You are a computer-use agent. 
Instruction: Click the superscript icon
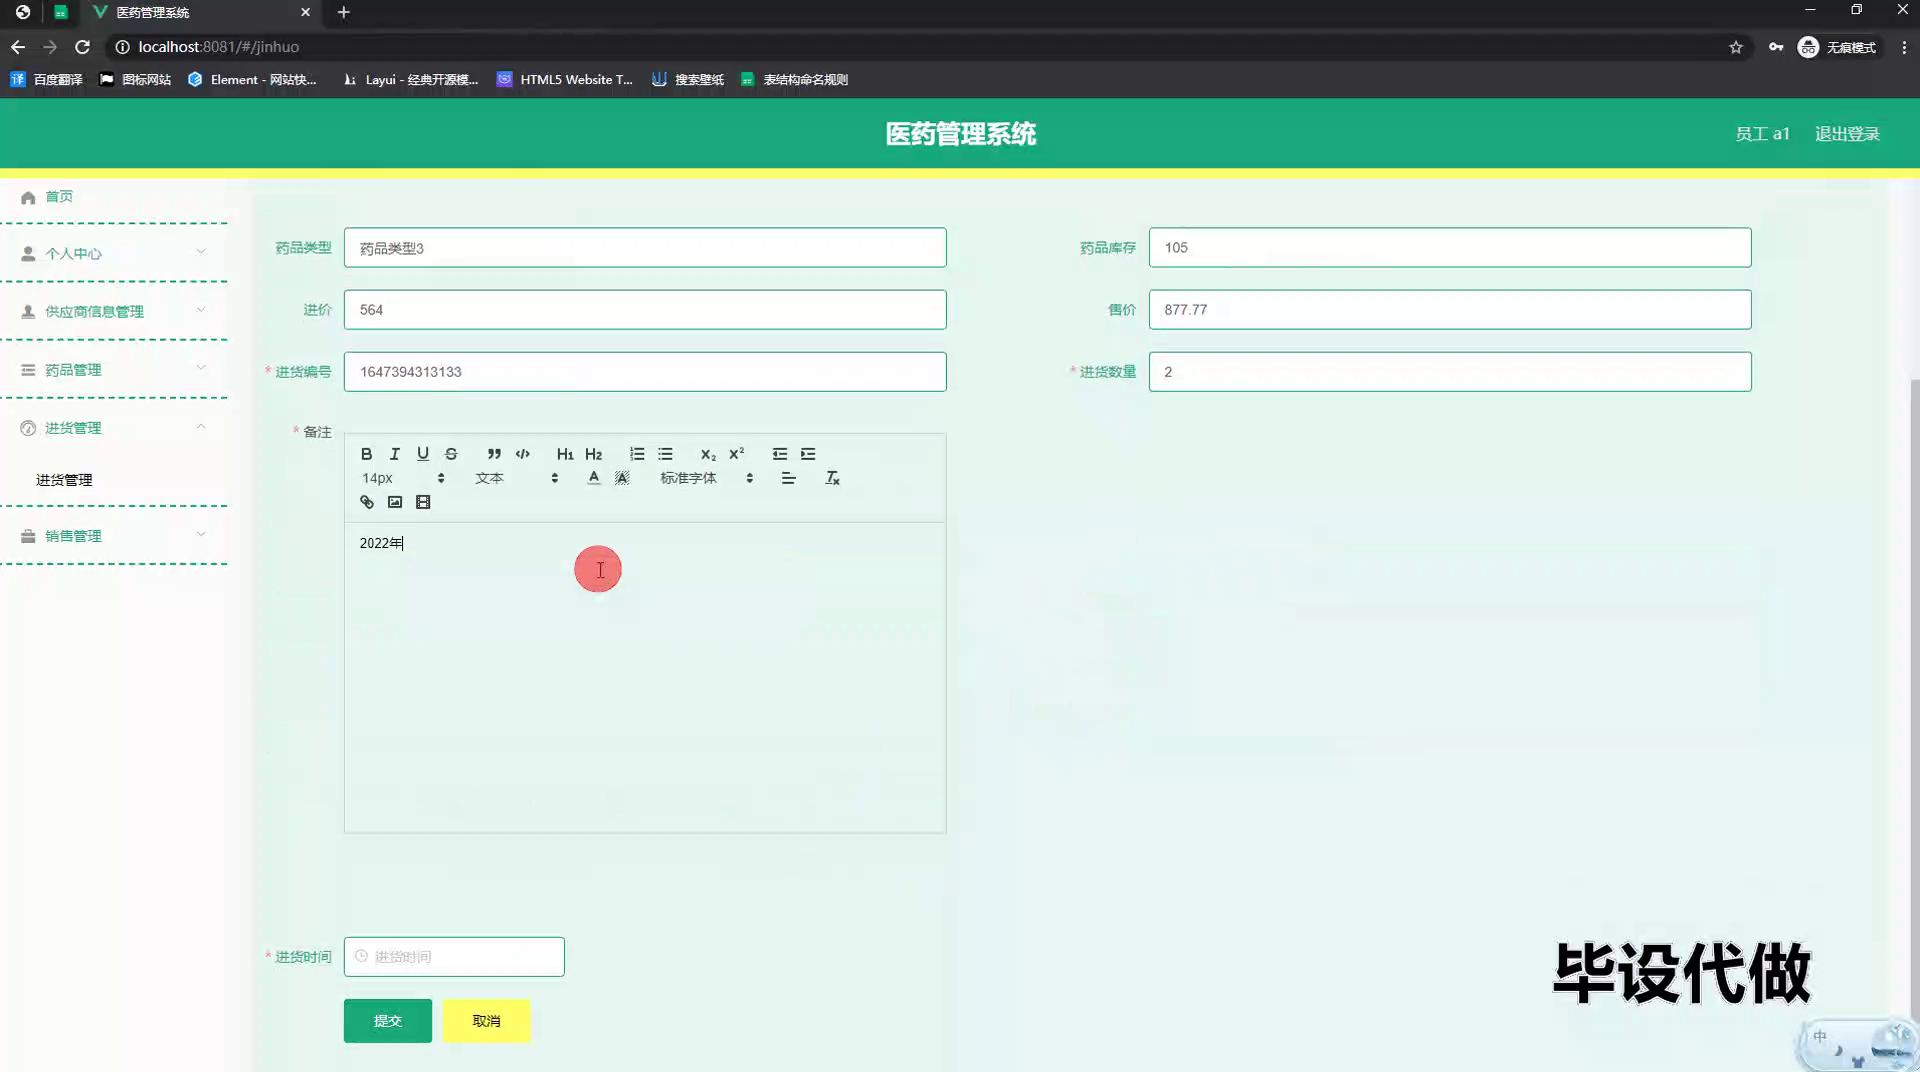pos(737,454)
